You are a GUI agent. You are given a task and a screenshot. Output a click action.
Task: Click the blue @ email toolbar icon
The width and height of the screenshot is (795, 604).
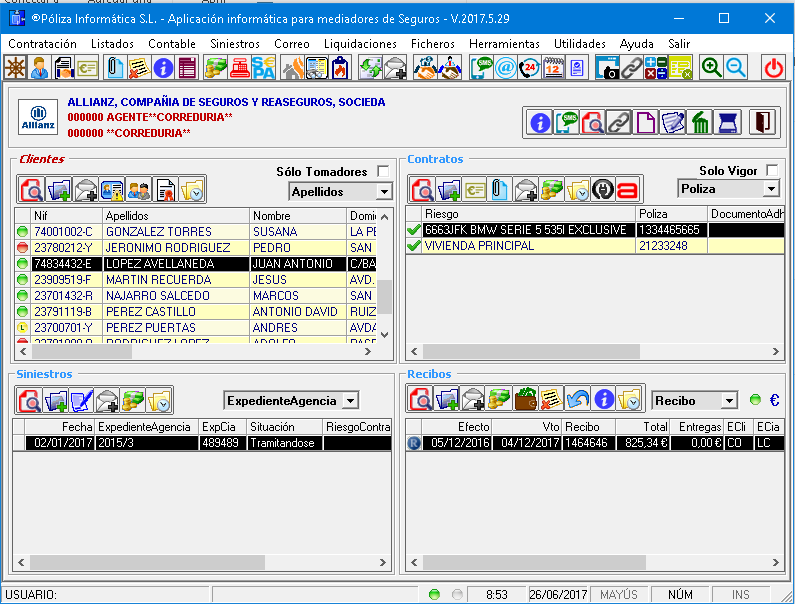pyautogui.click(x=505, y=67)
